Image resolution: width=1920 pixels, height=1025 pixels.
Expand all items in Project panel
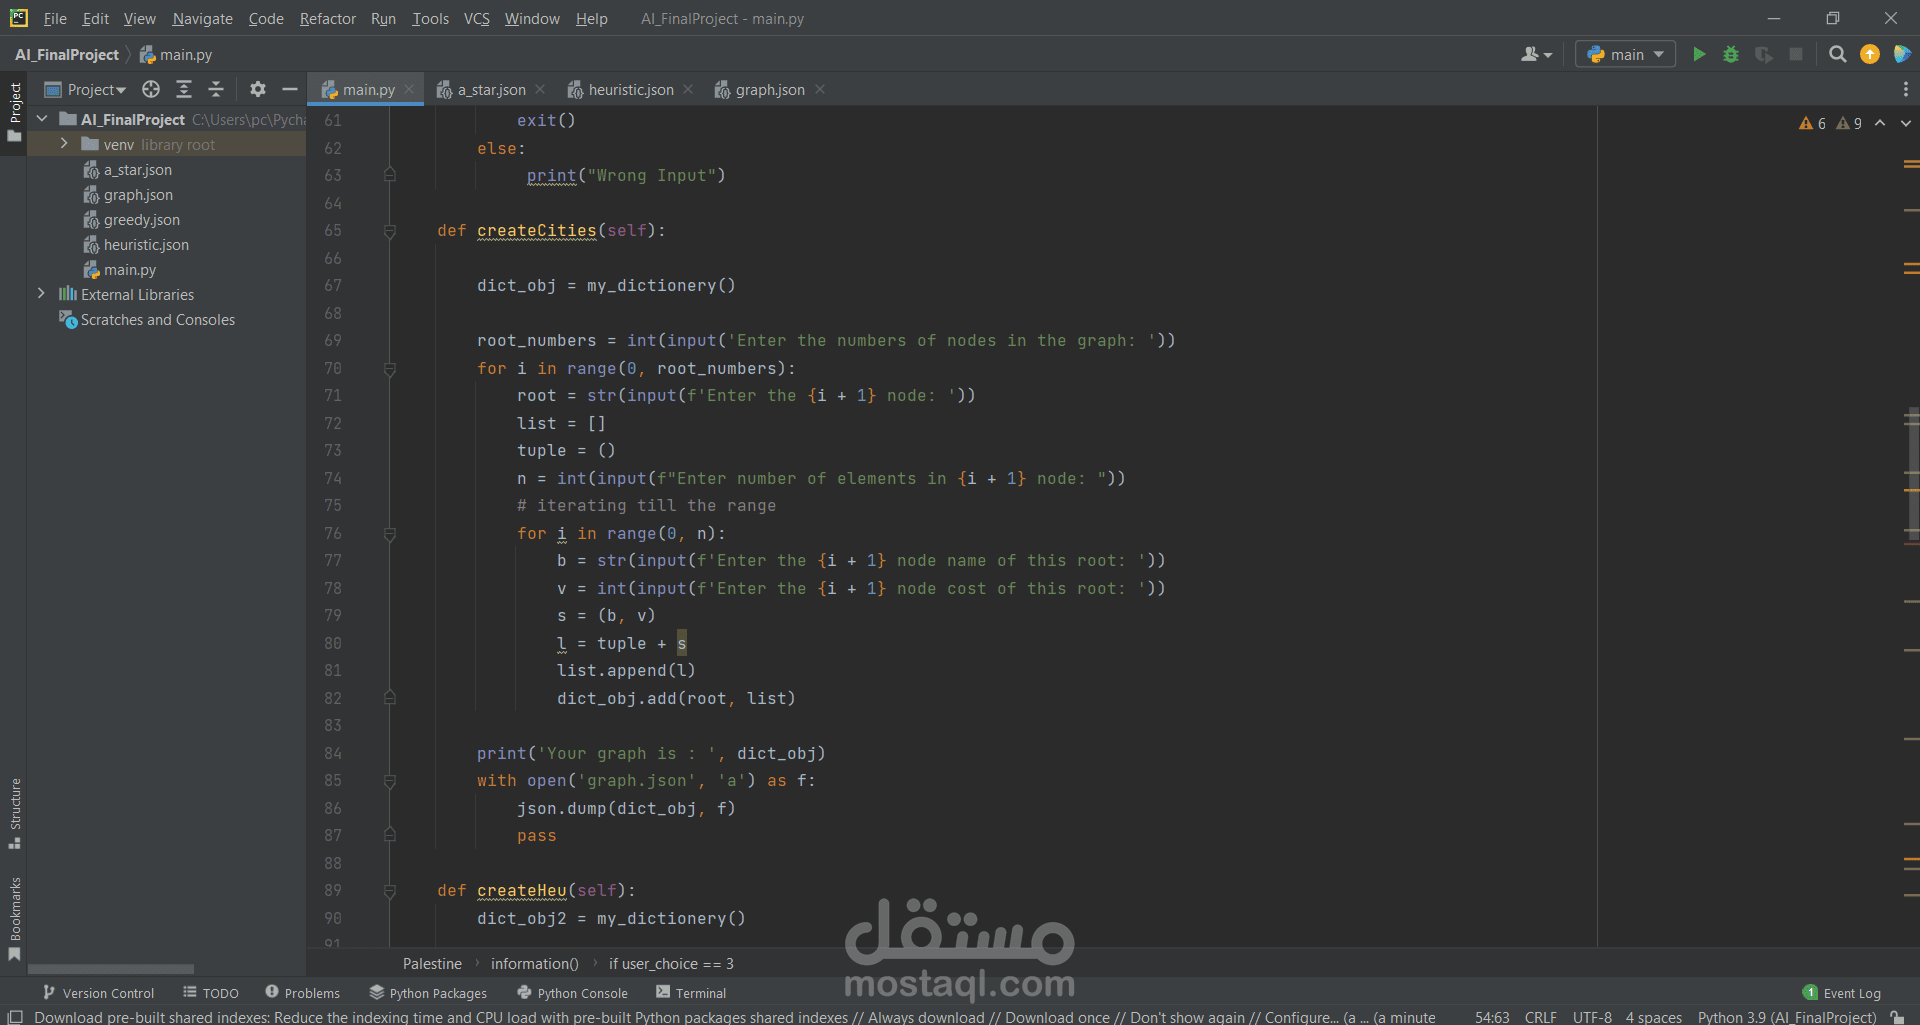coord(184,89)
